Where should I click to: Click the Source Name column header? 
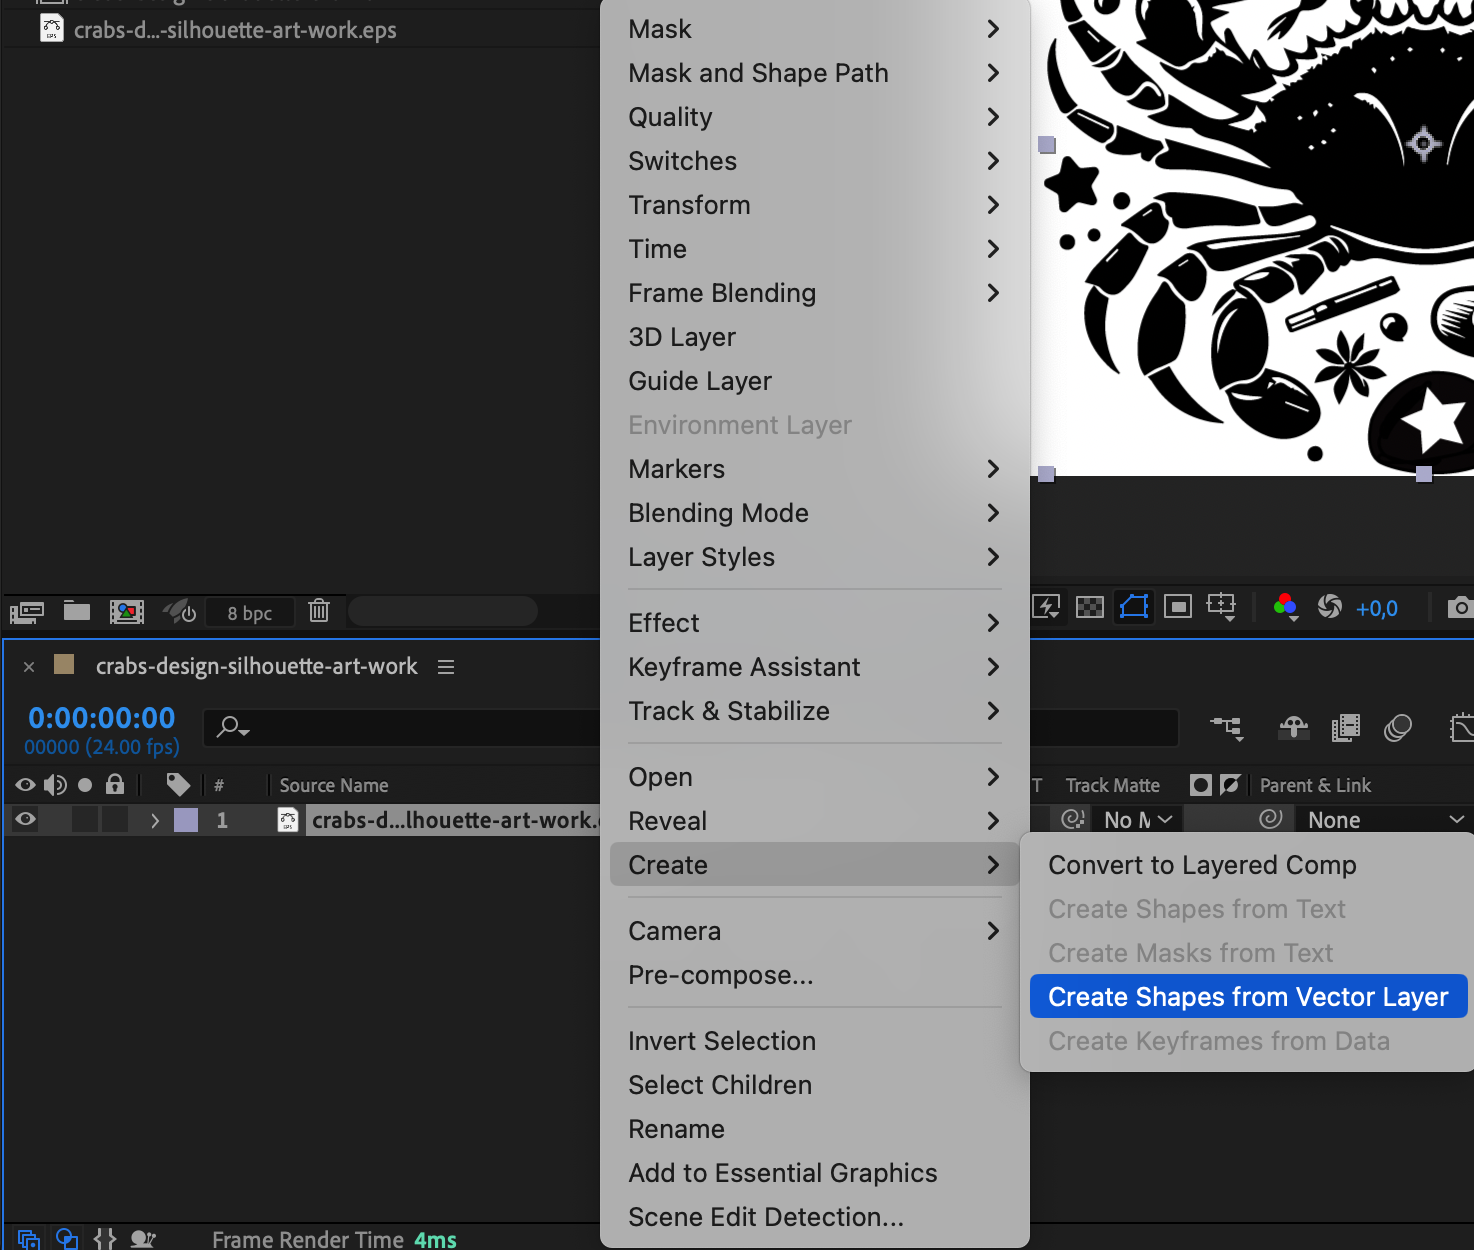(x=334, y=785)
